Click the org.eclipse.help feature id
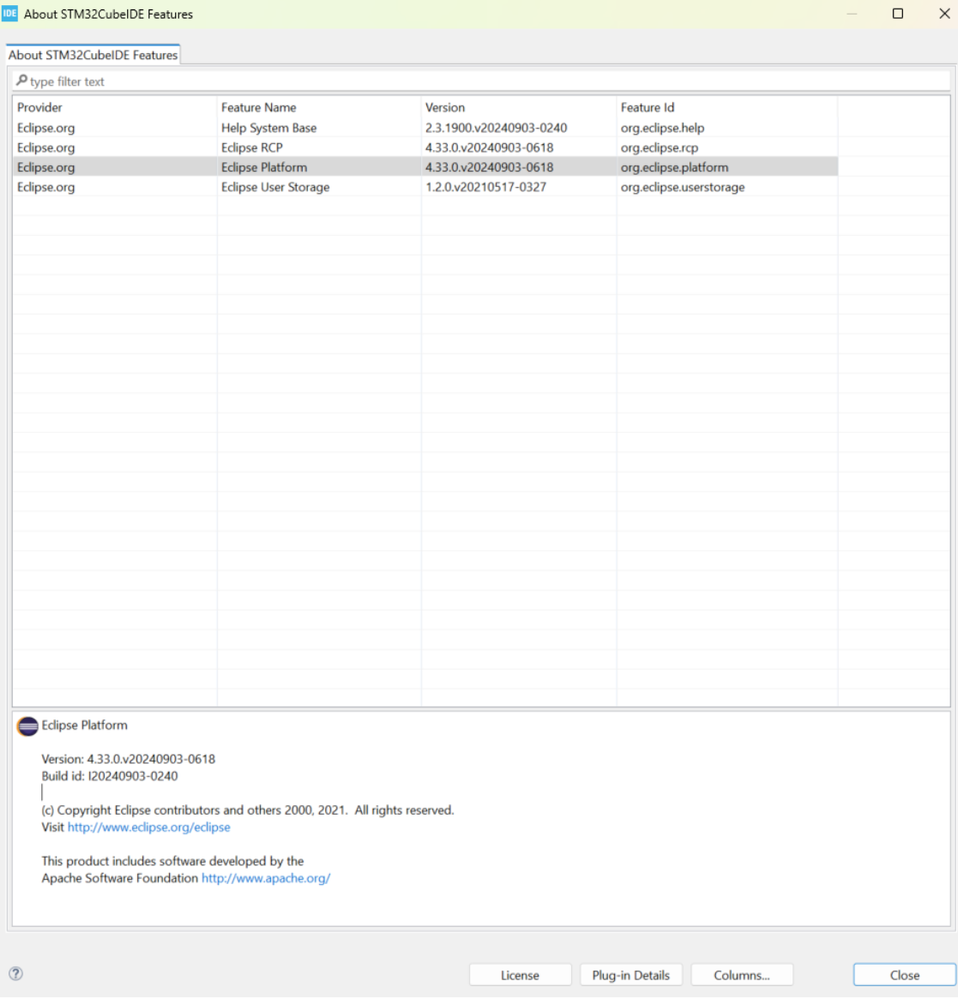The image size is (958, 999). [662, 127]
